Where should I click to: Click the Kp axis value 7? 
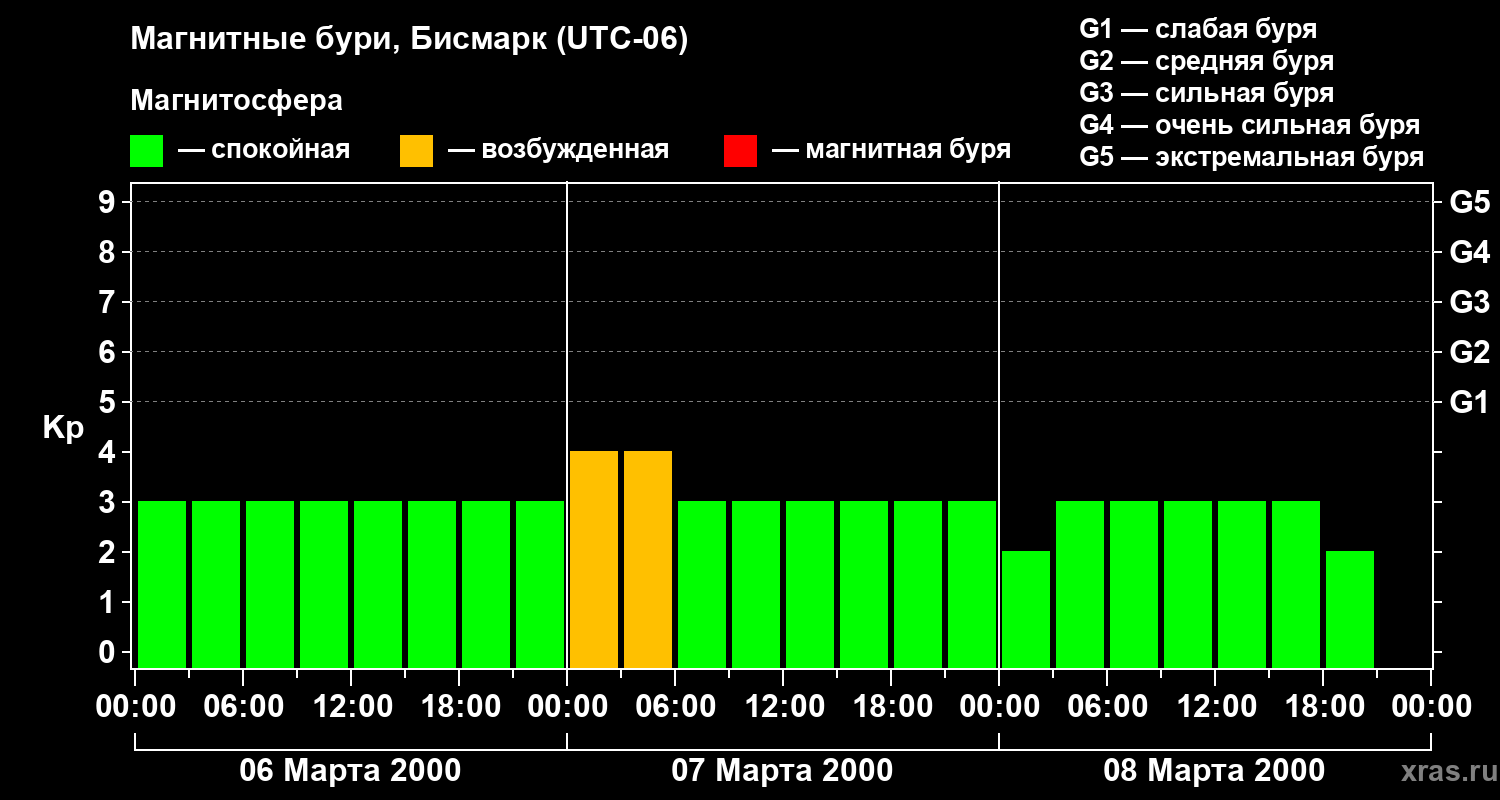[x=109, y=302]
